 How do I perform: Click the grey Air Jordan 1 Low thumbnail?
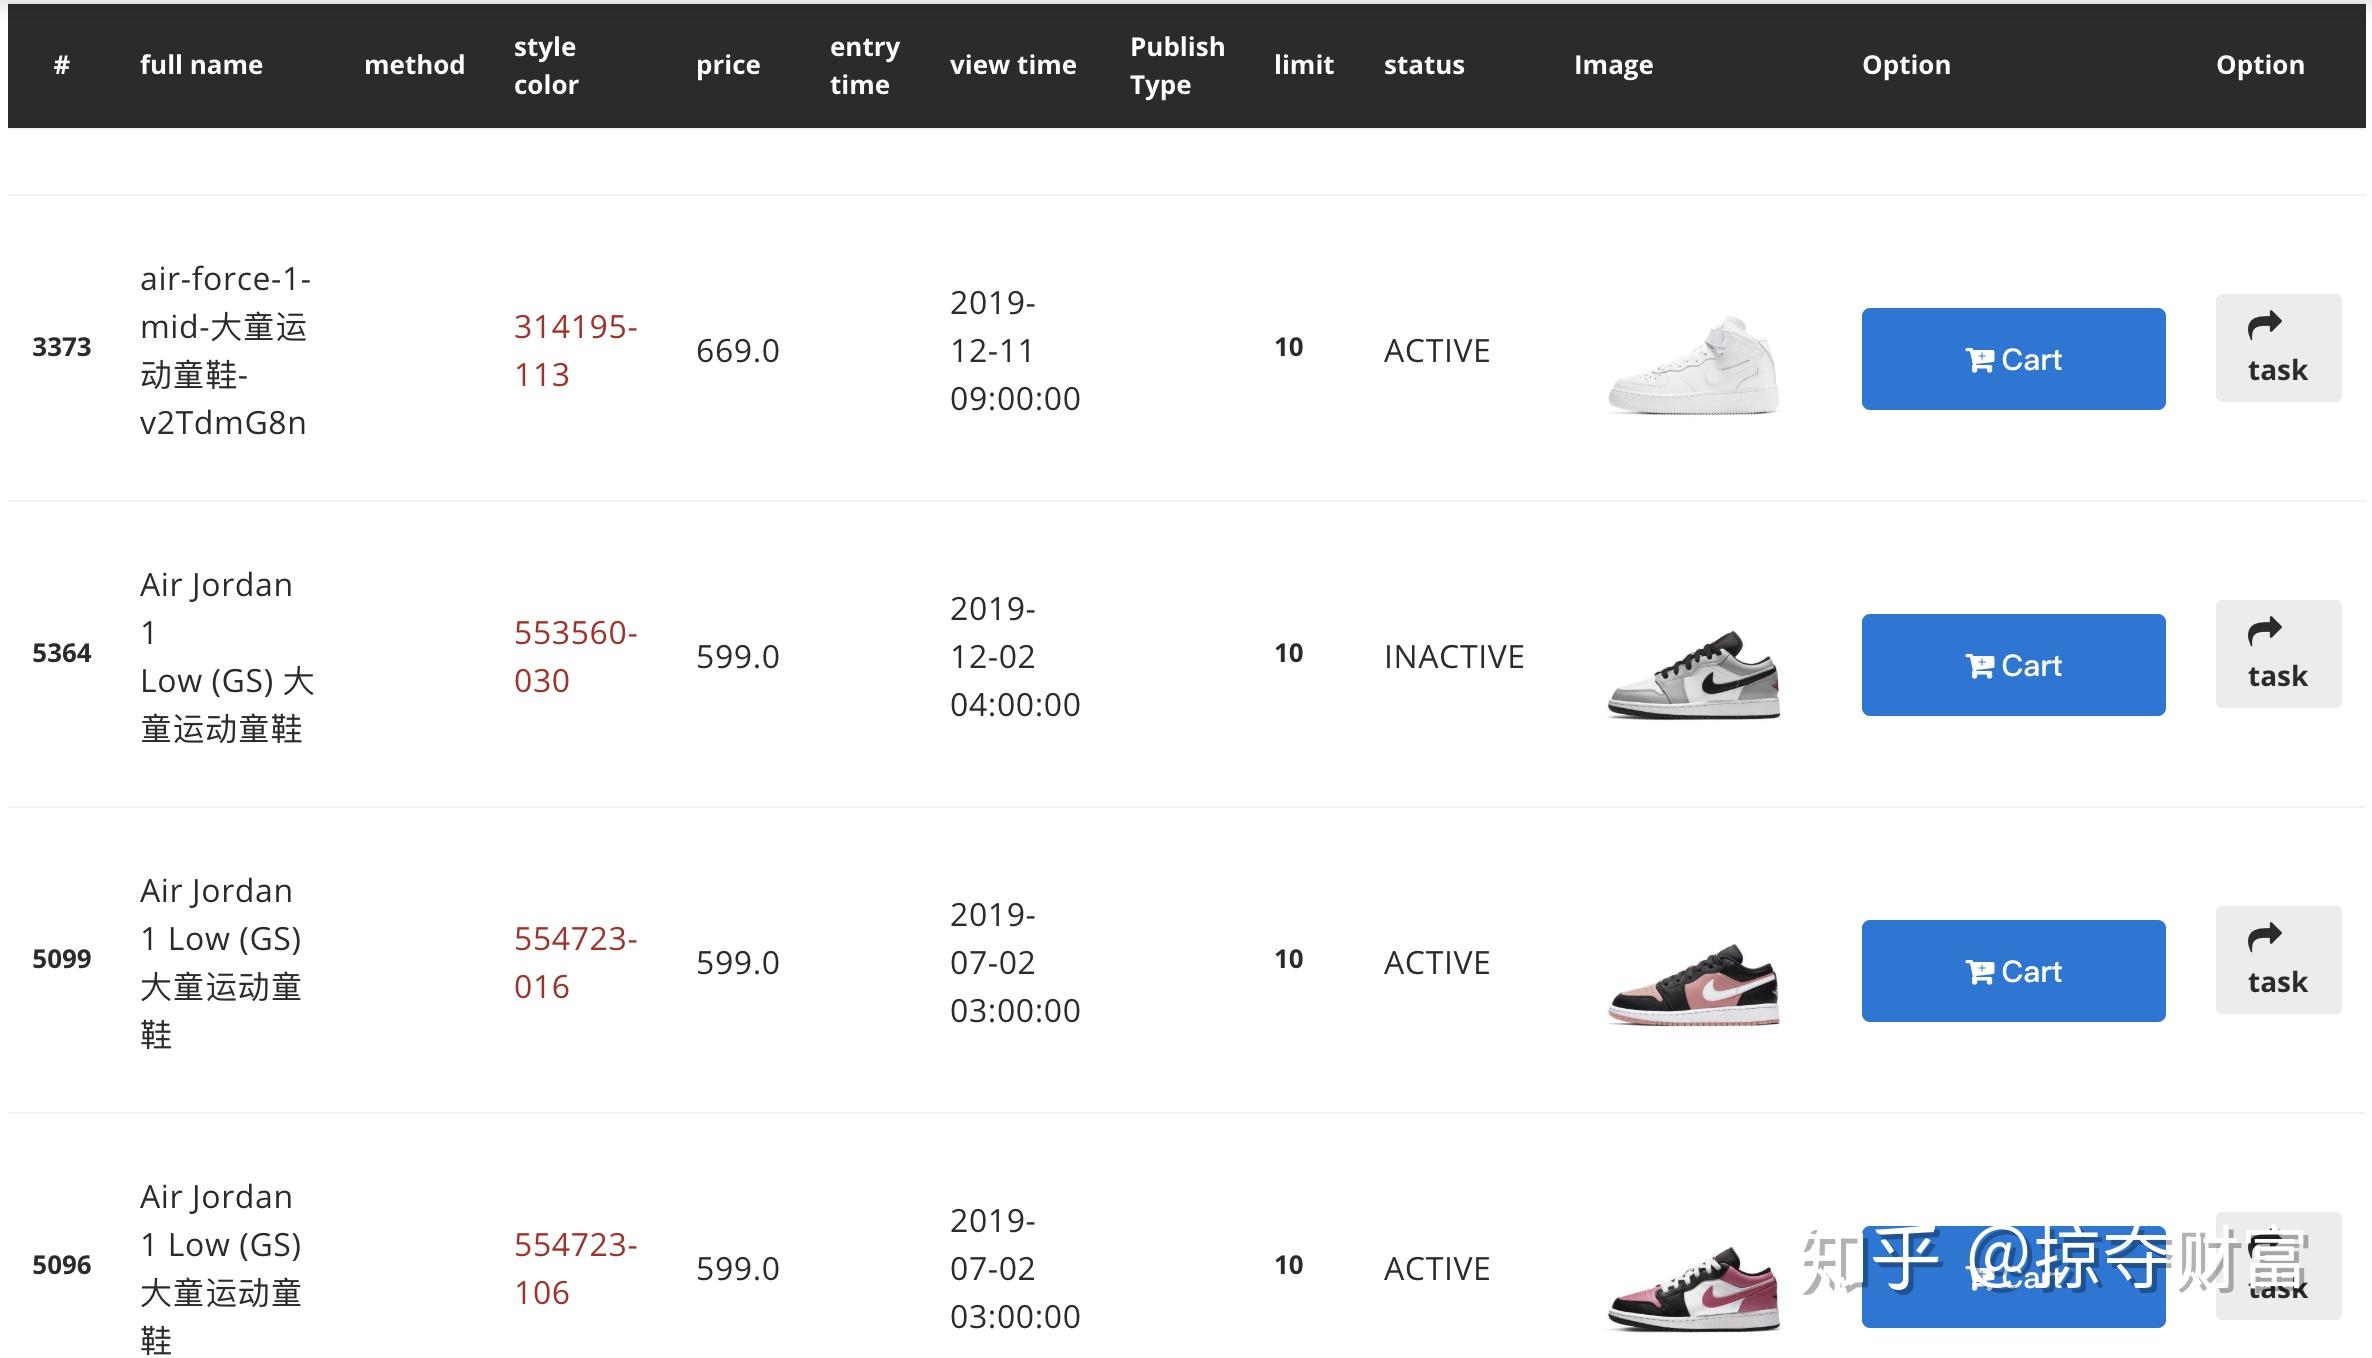pyautogui.click(x=1693, y=674)
